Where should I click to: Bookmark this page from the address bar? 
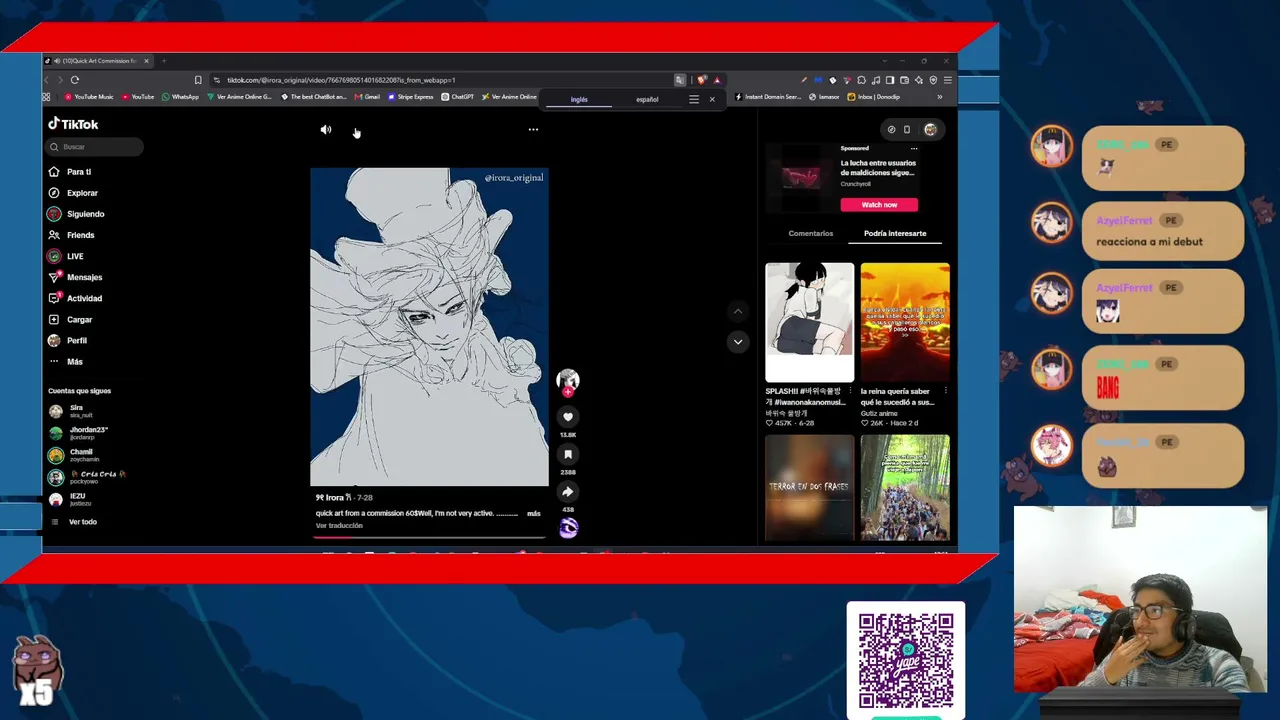coord(198,80)
